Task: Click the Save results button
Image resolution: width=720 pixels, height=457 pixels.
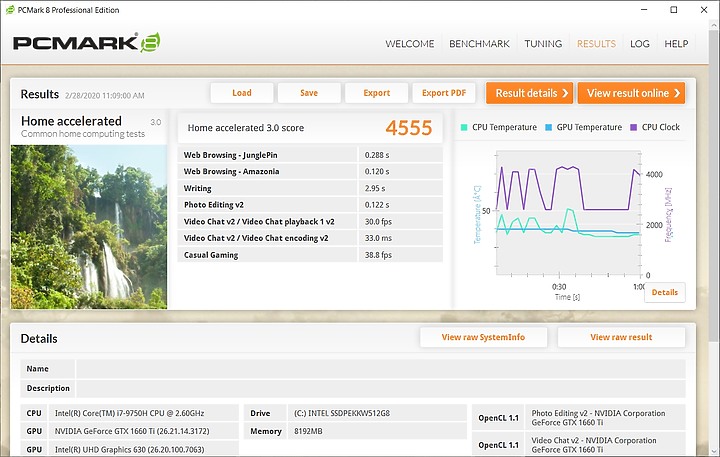Action: coord(309,93)
